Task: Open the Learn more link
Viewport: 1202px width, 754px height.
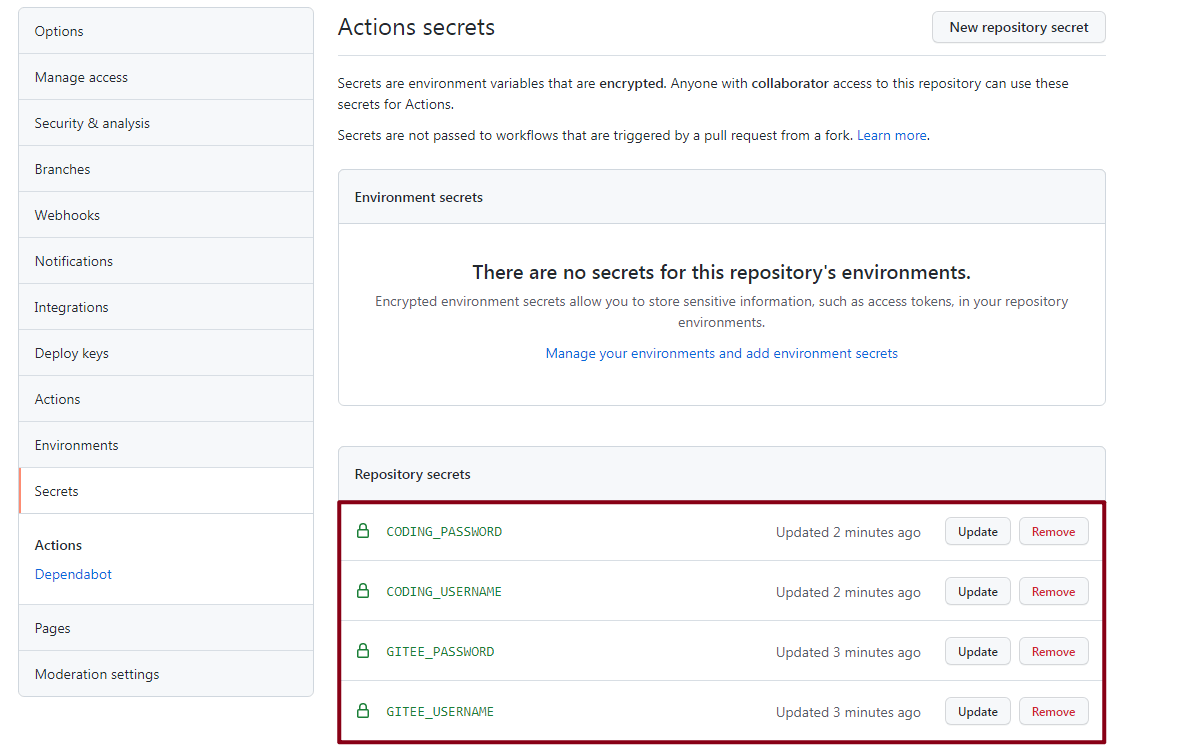Action: click(891, 135)
